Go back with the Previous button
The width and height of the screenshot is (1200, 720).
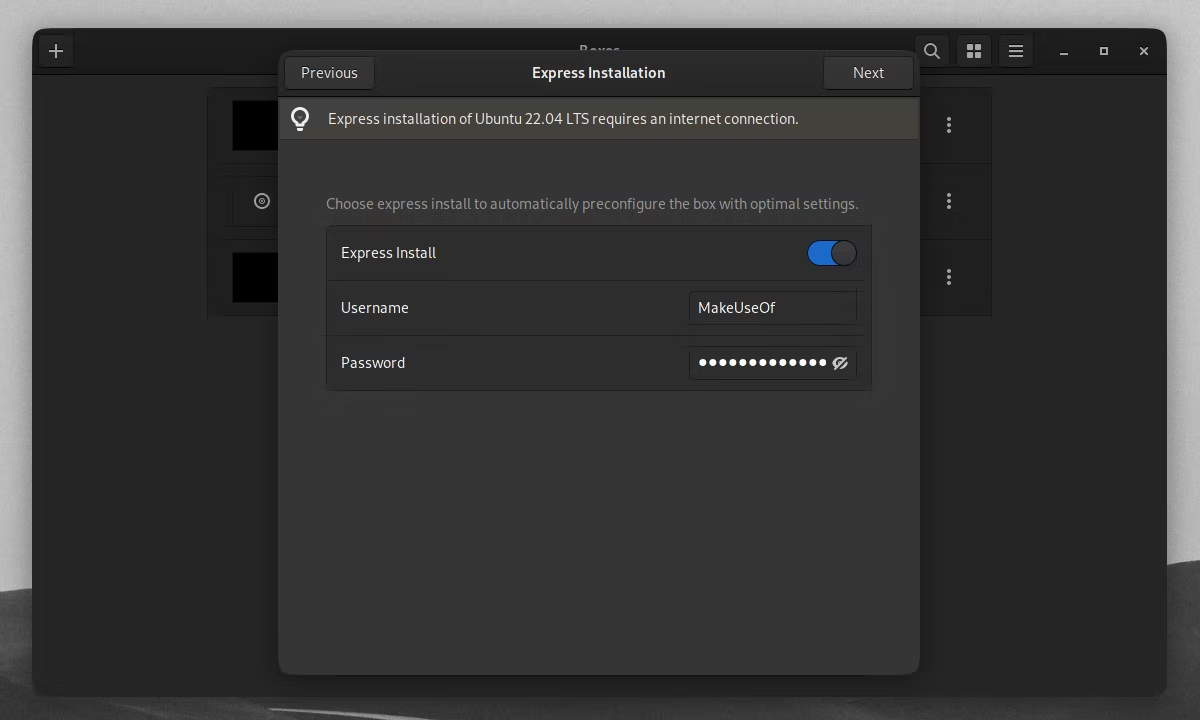pos(329,73)
